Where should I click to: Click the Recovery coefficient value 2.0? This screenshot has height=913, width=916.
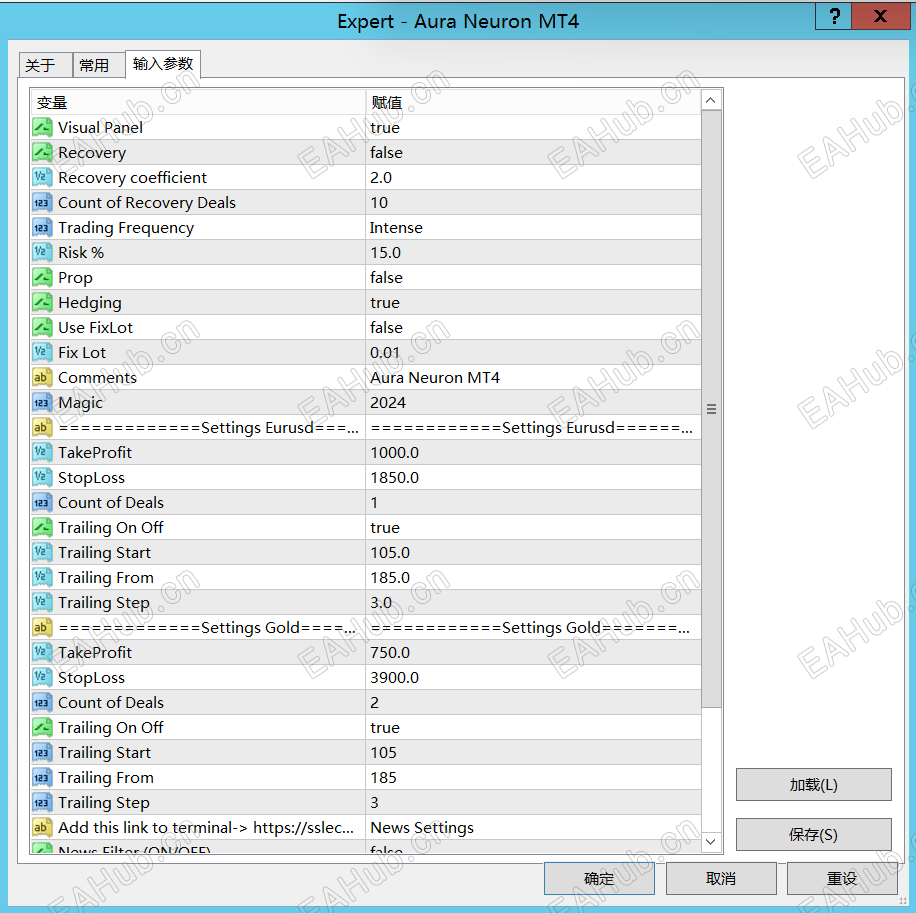point(381,178)
